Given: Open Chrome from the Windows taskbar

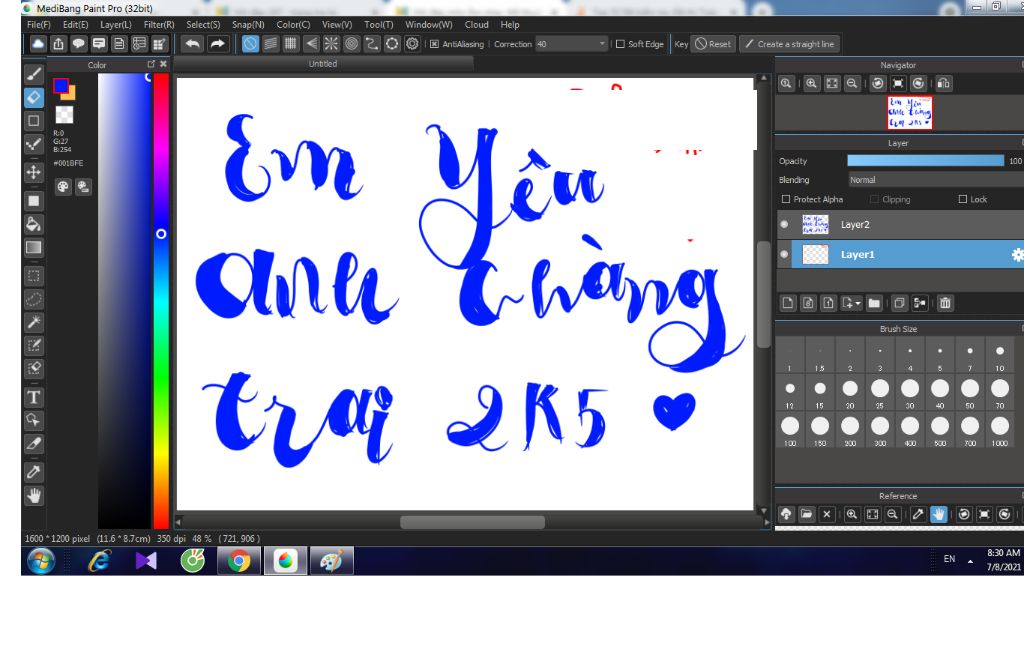Looking at the screenshot, I should click(239, 561).
